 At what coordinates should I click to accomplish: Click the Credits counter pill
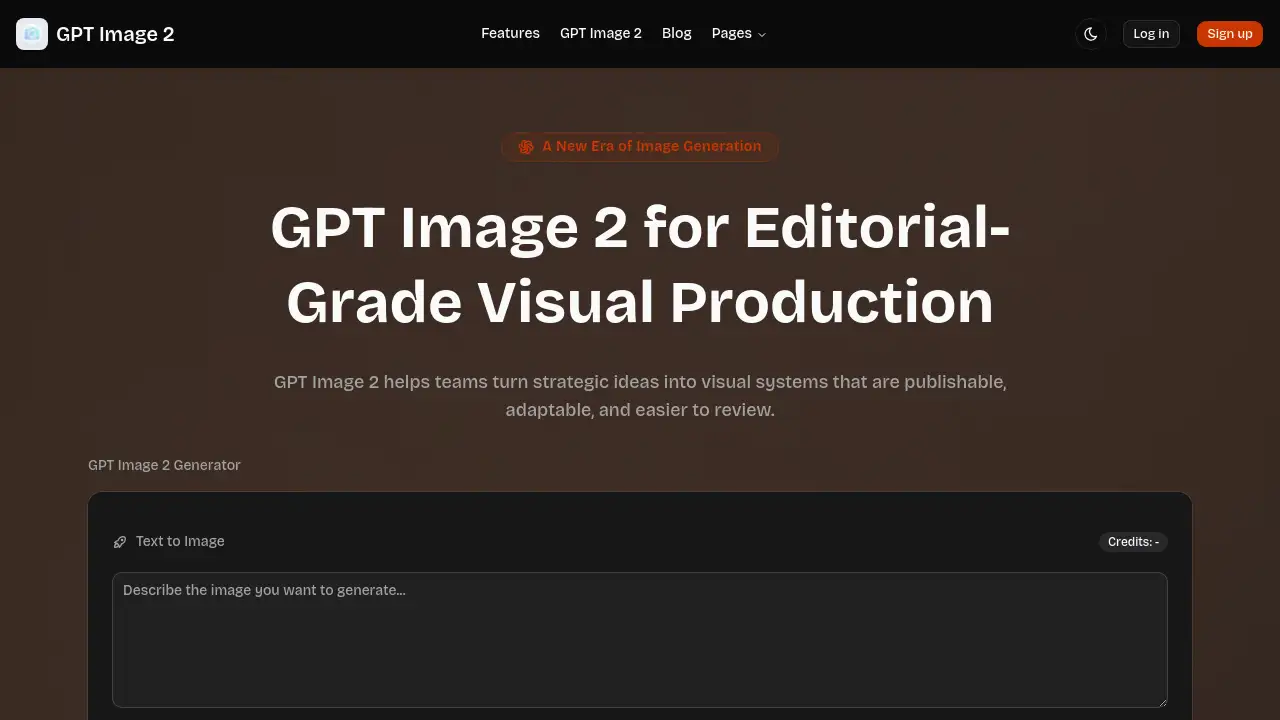point(1133,541)
